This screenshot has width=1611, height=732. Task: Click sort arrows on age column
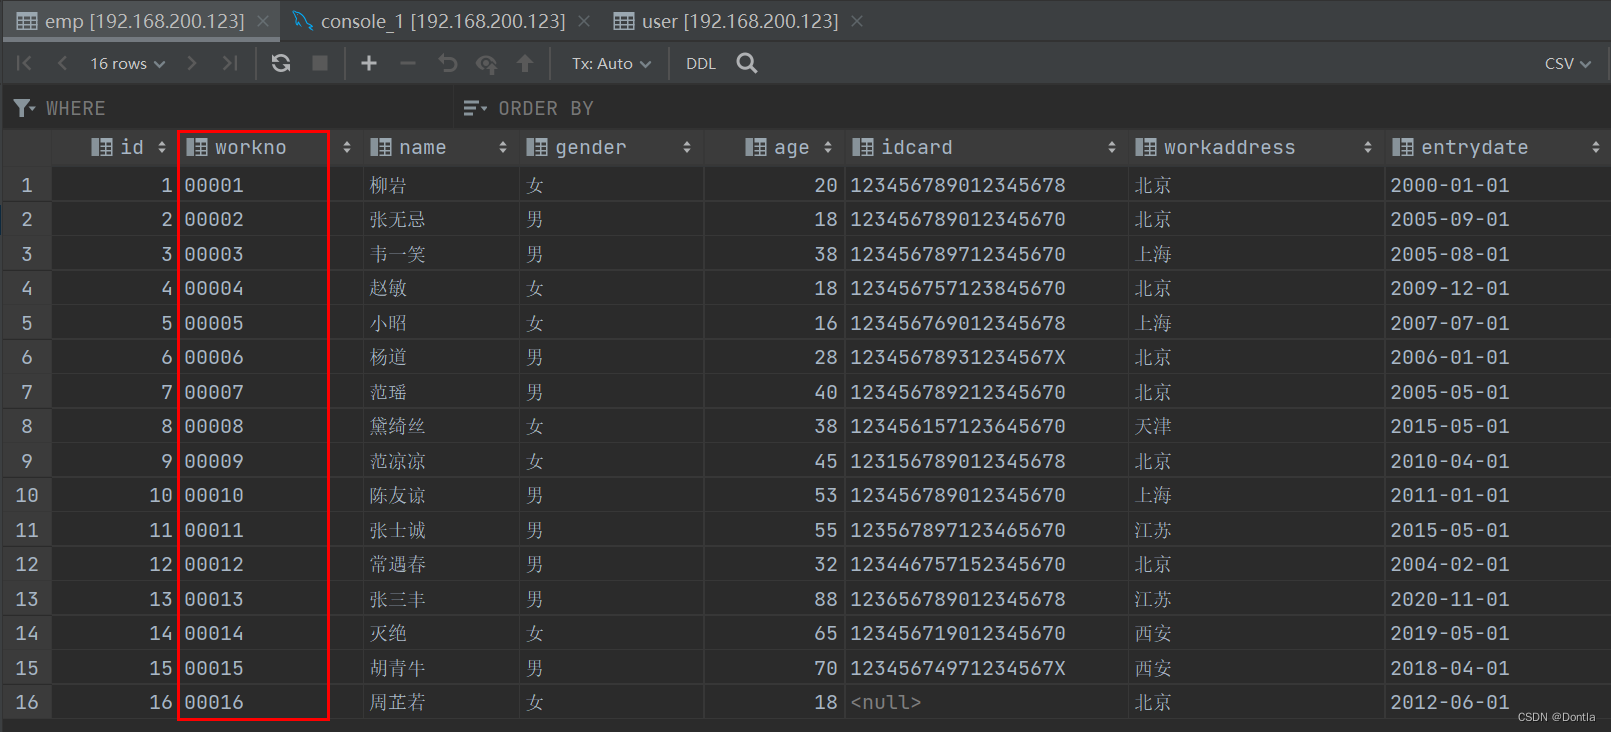click(828, 147)
